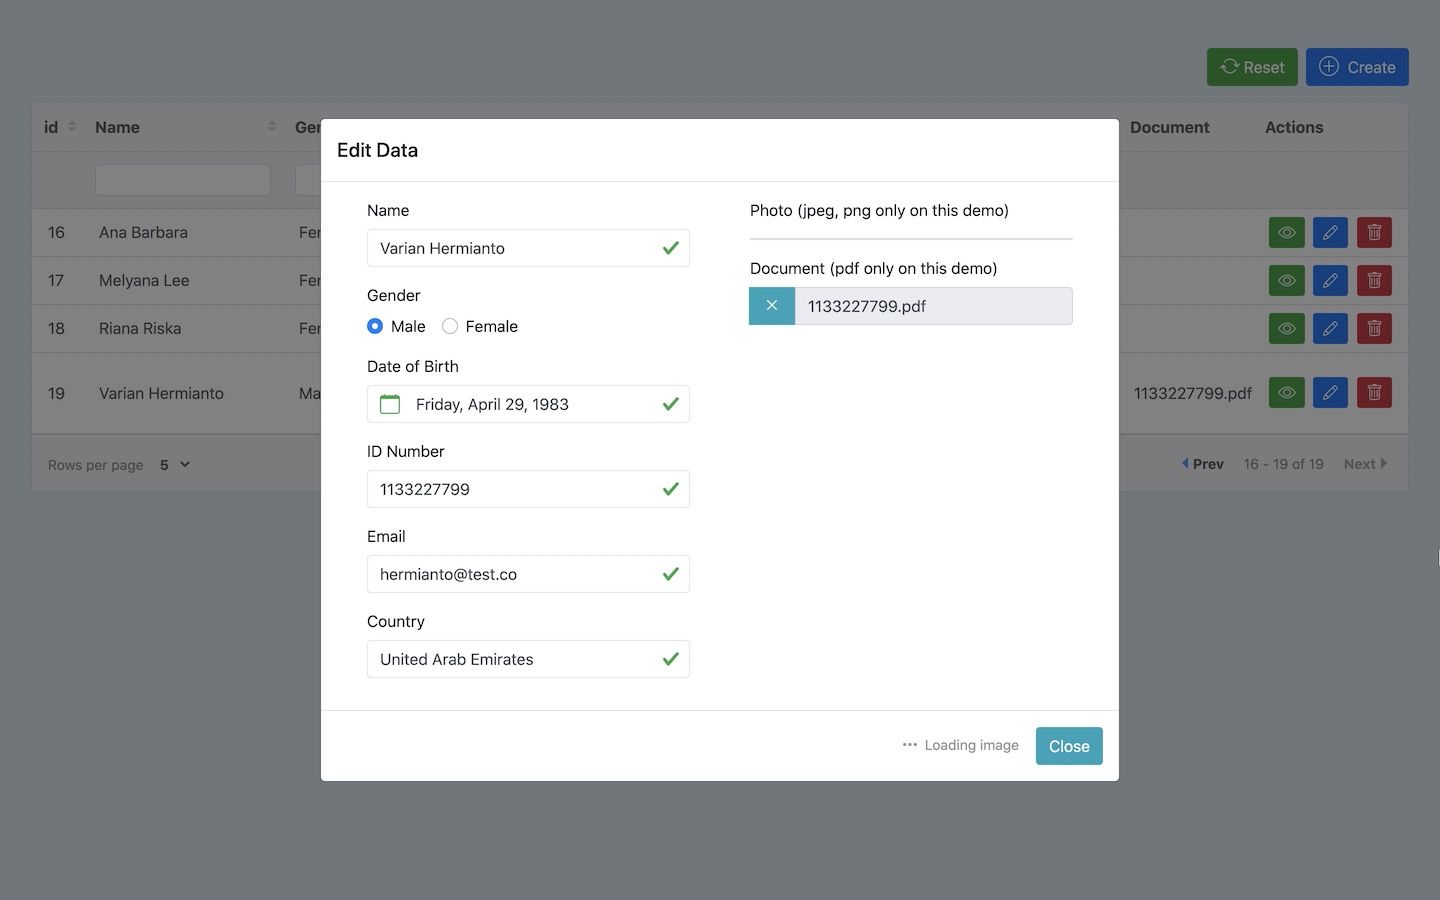Go to Next page of results
This screenshot has width=1440, height=900.
pos(1365,464)
